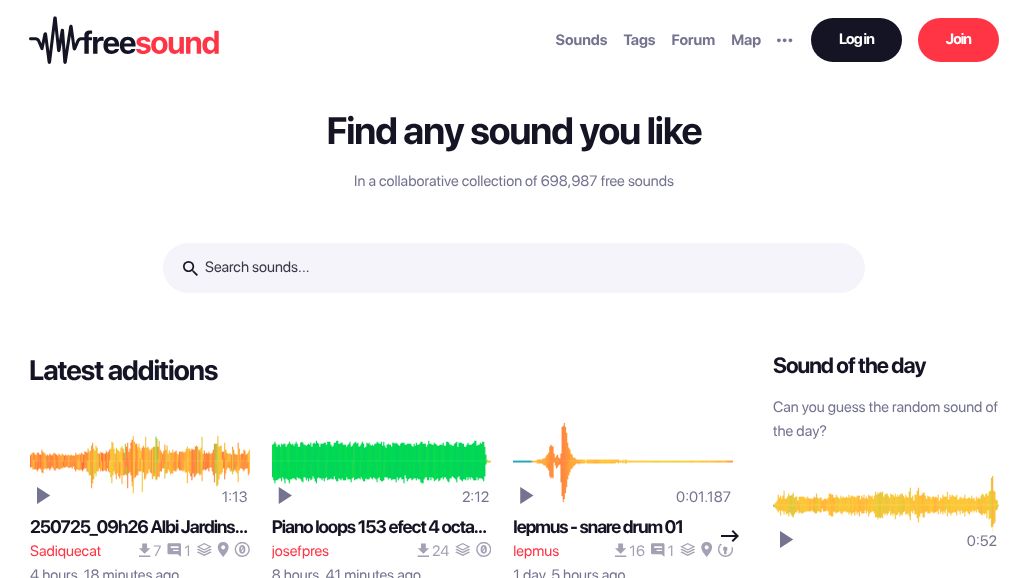Play the Albi Jardins sound
1028x578 pixels.
[43, 495]
